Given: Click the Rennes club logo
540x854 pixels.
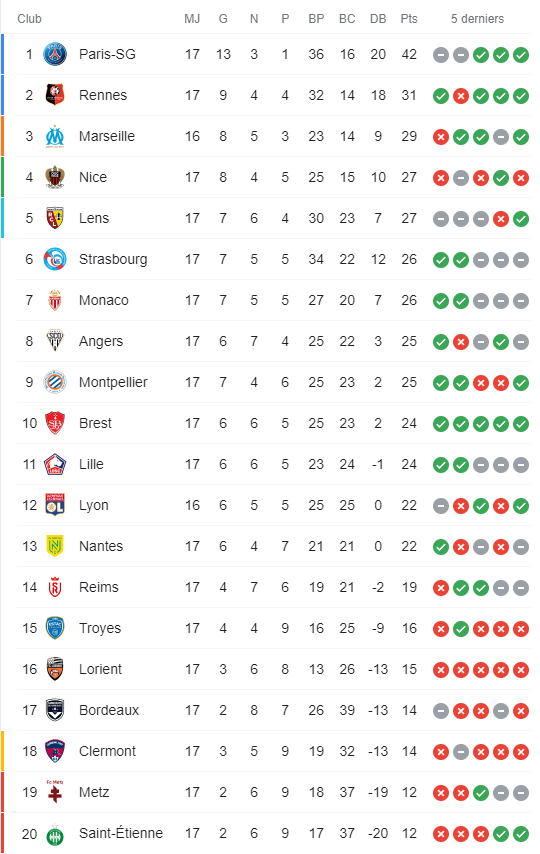Looking at the screenshot, I should tap(54, 95).
